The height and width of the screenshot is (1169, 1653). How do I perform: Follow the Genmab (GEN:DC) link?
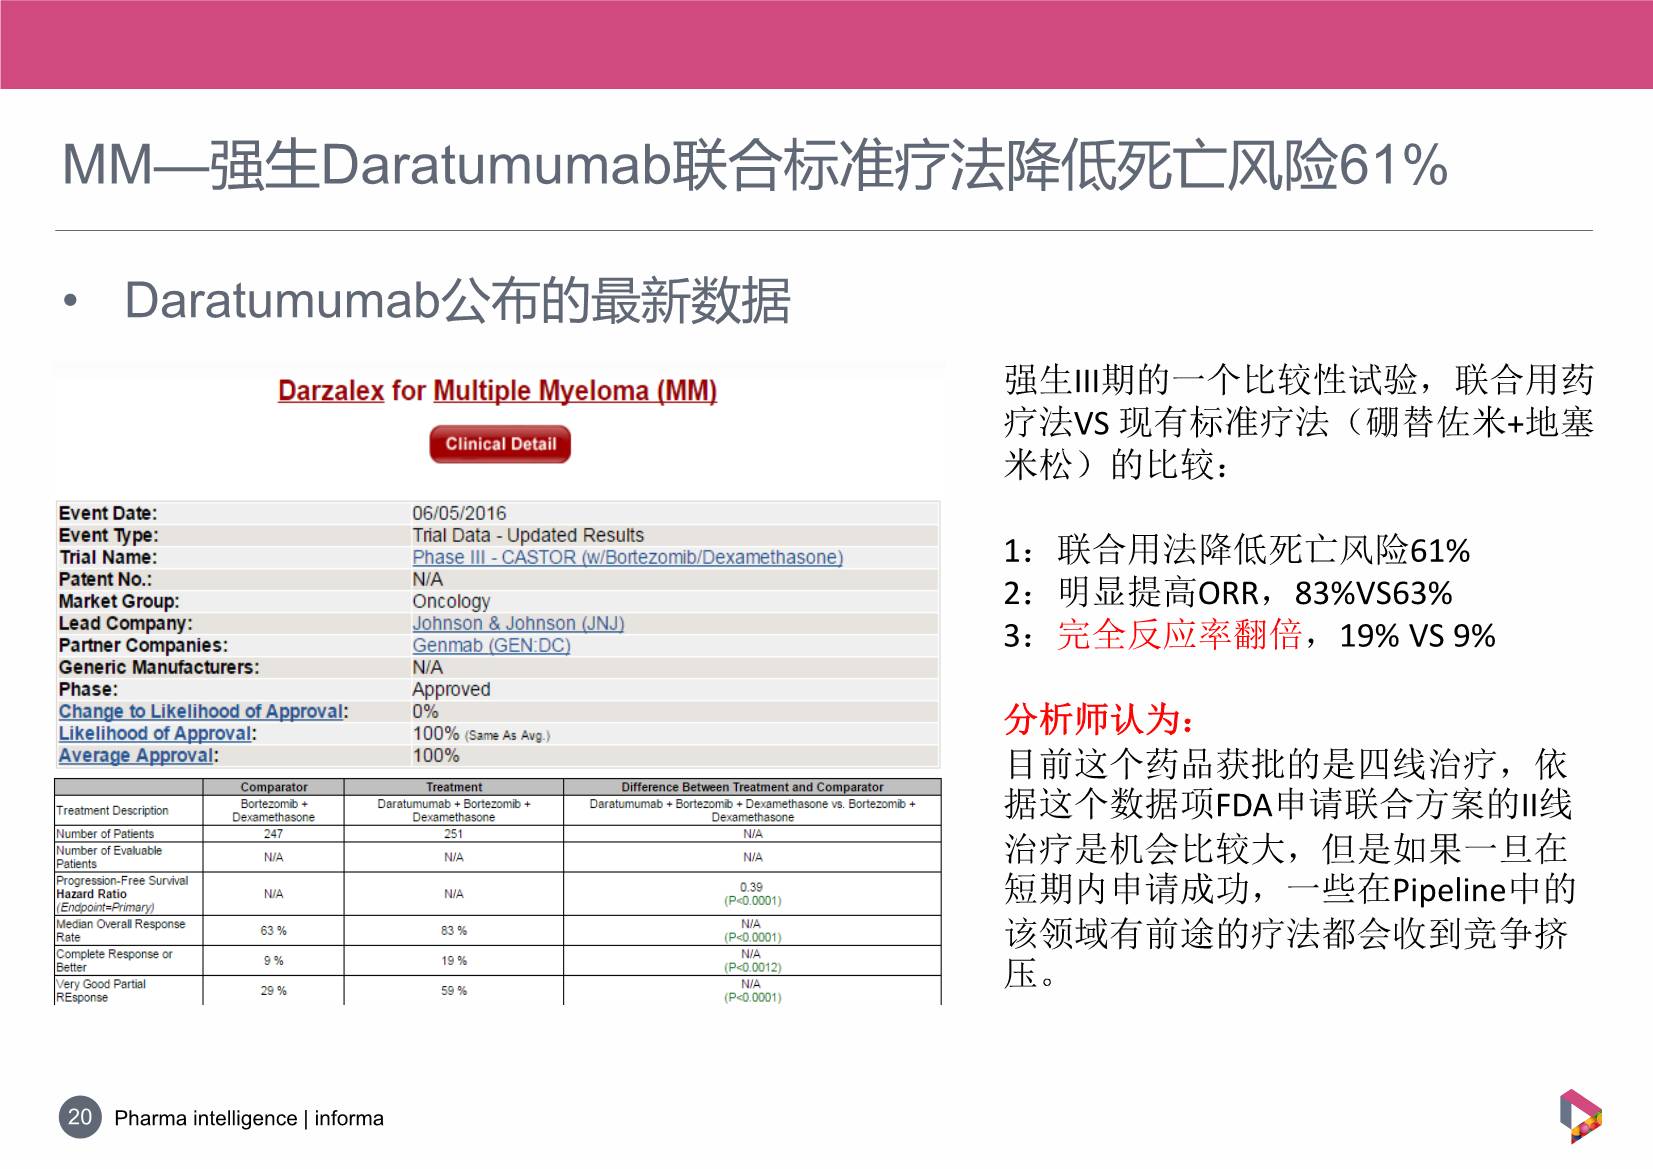491,645
